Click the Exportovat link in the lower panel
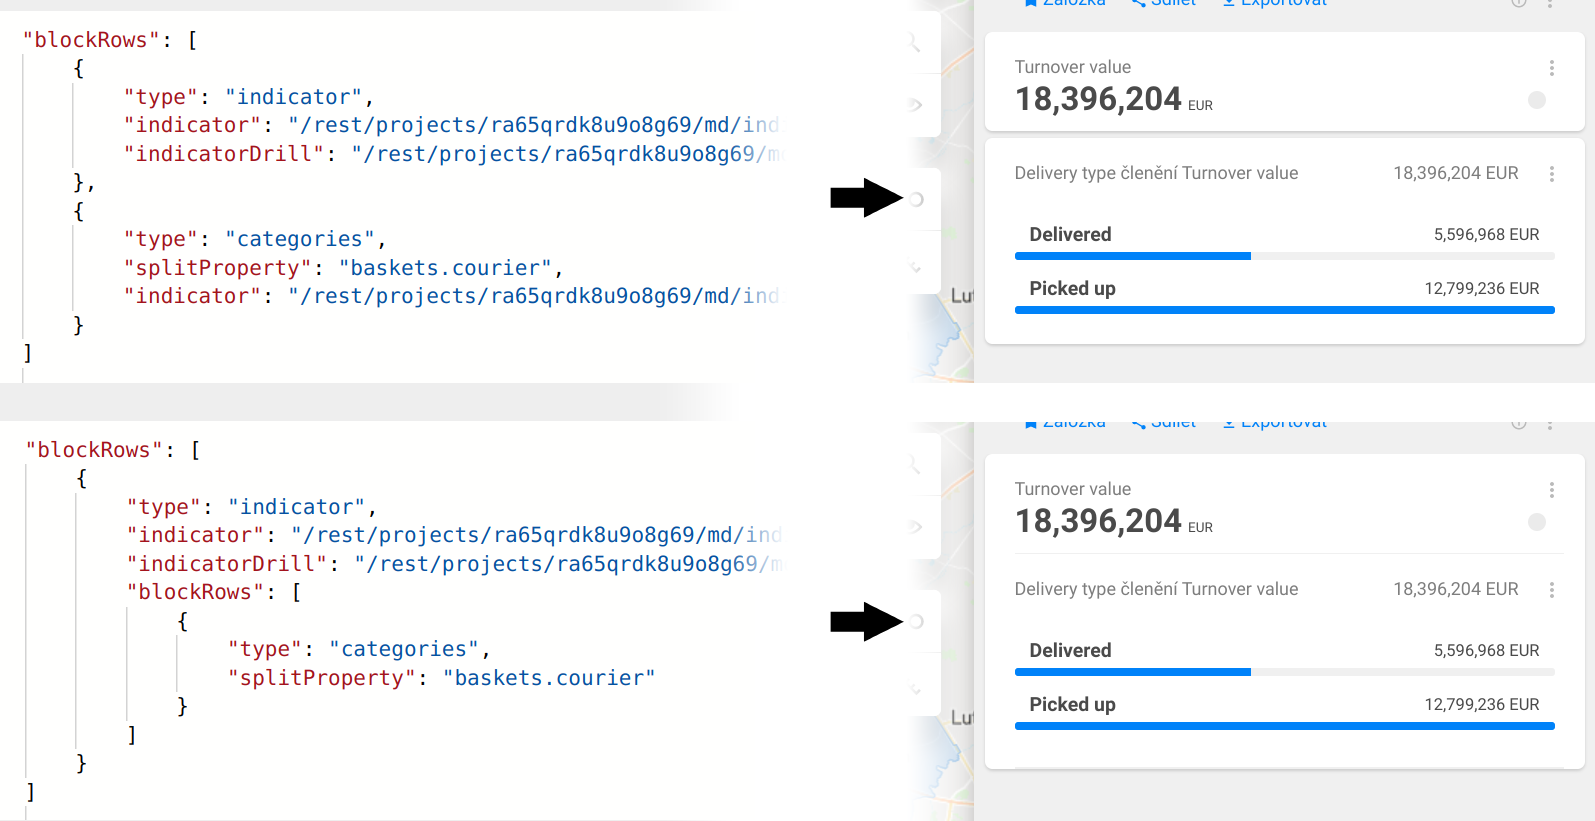This screenshot has width=1595, height=821. point(1283,424)
